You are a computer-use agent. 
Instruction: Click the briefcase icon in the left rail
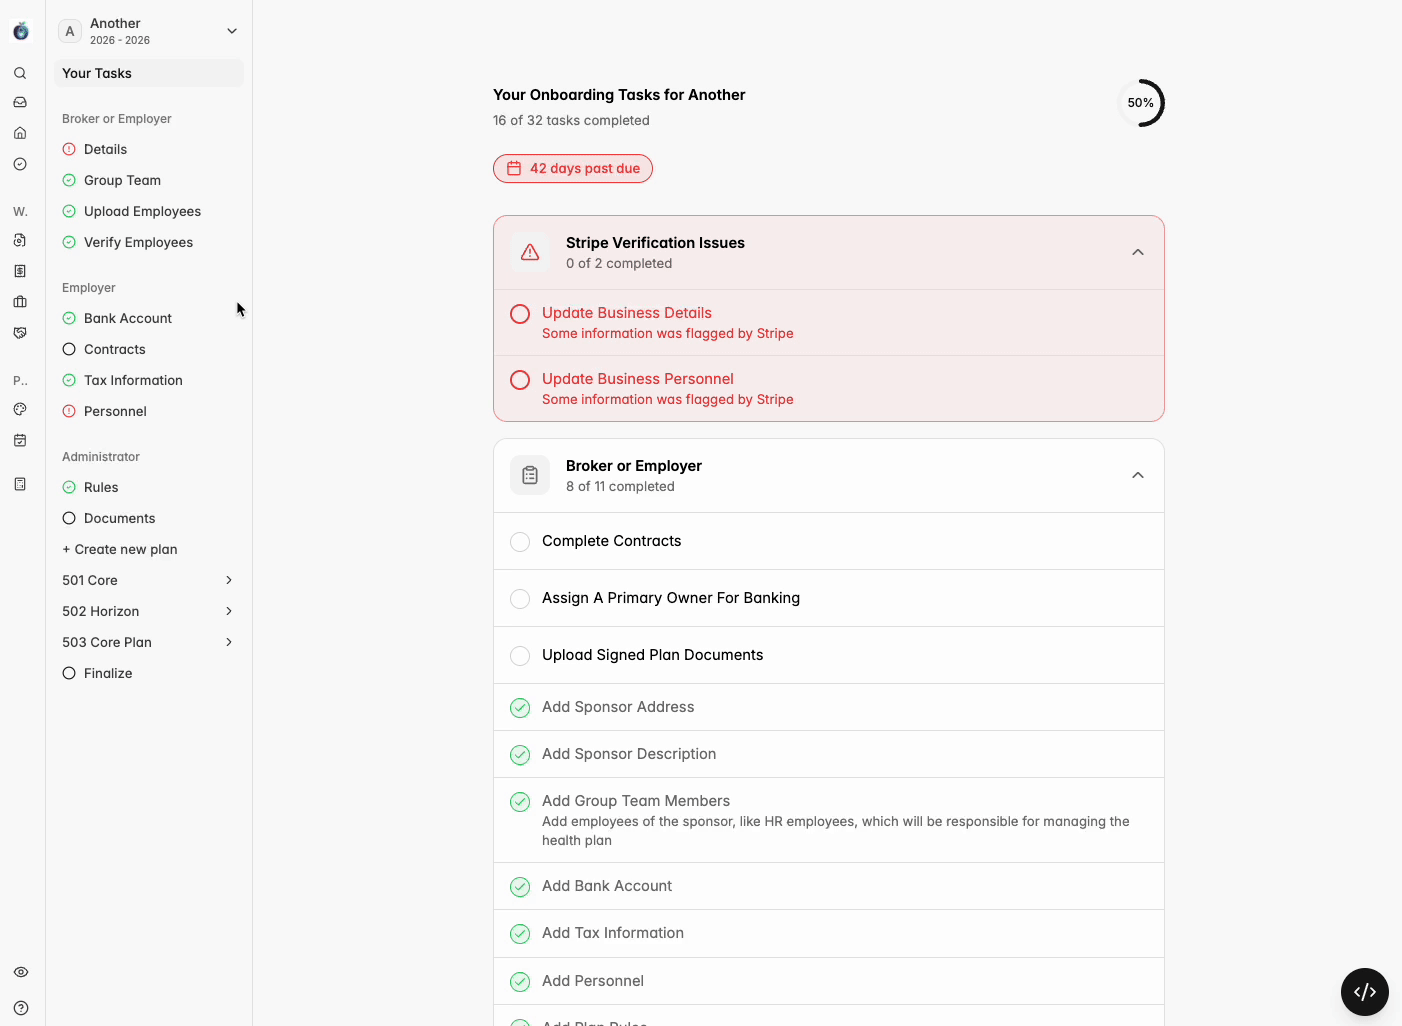[x=20, y=302]
